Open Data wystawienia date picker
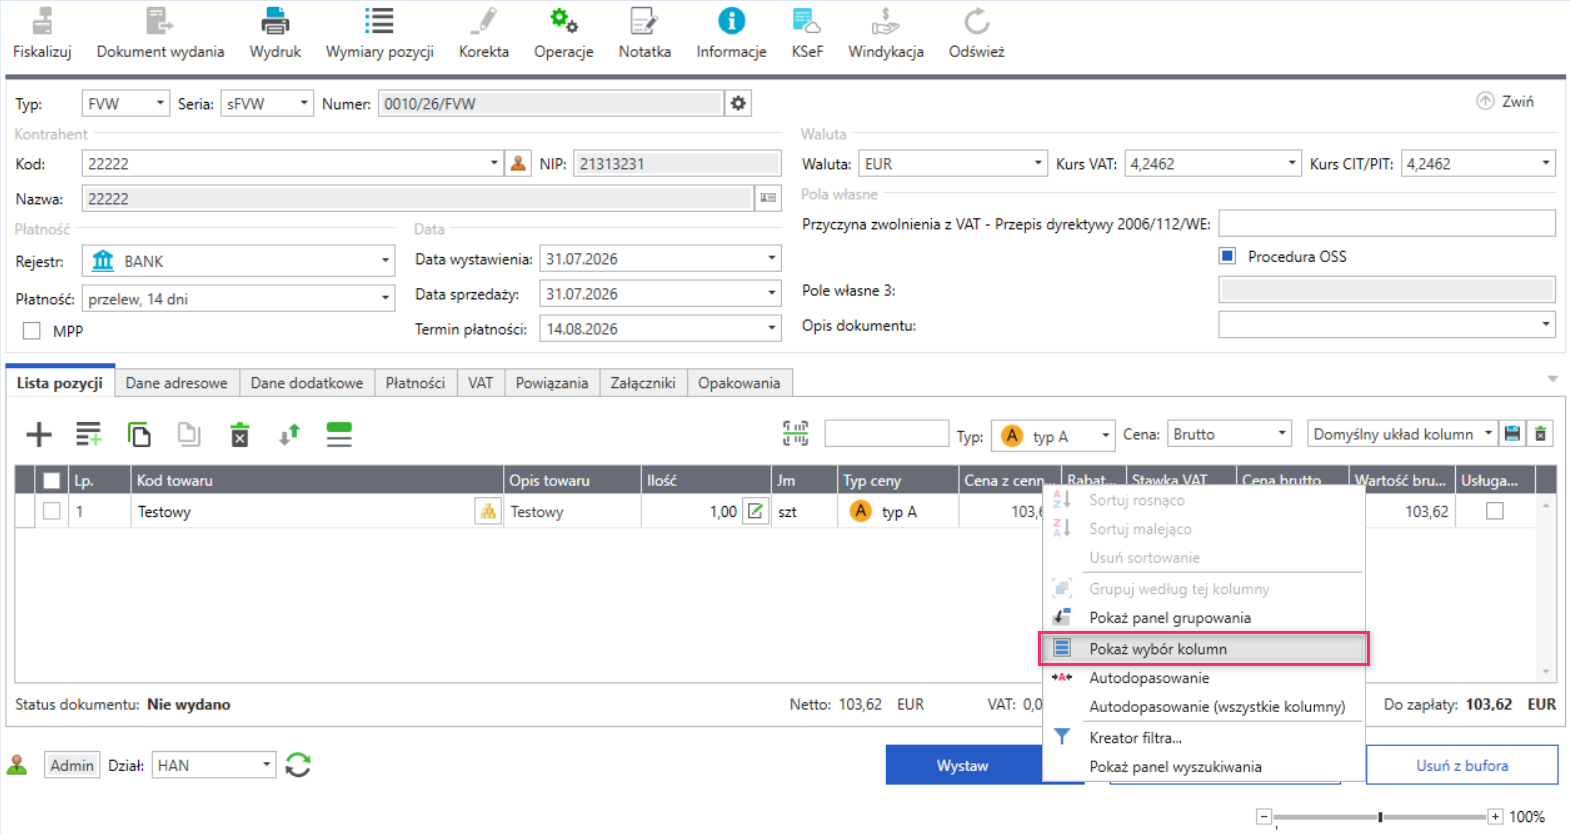The height and width of the screenshot is (834, 1570). [x=771, y=258]
